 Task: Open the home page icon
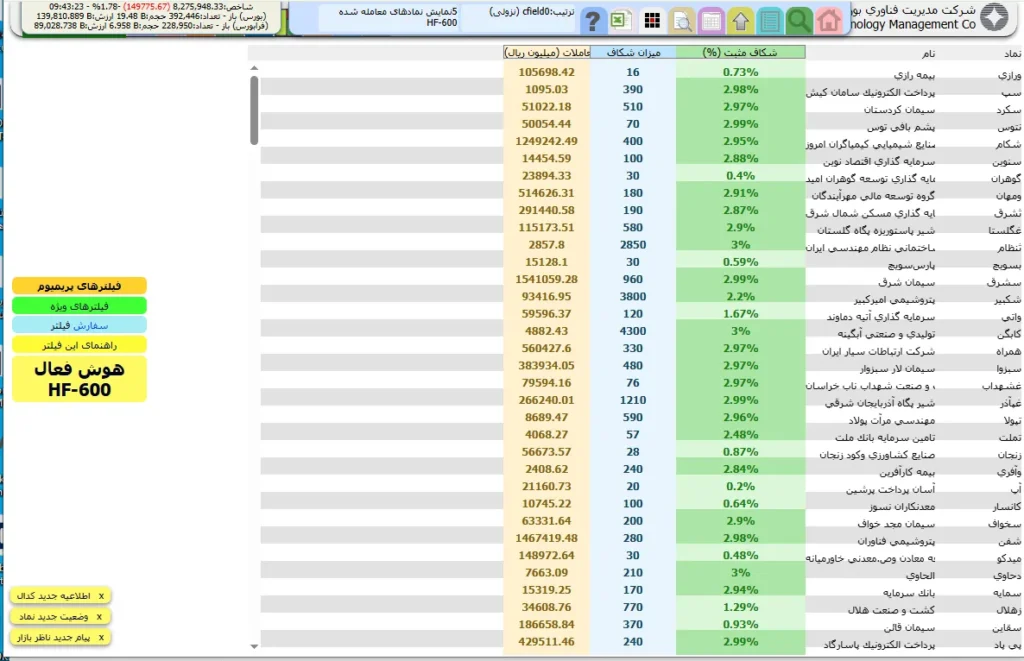tap(828, 20)
